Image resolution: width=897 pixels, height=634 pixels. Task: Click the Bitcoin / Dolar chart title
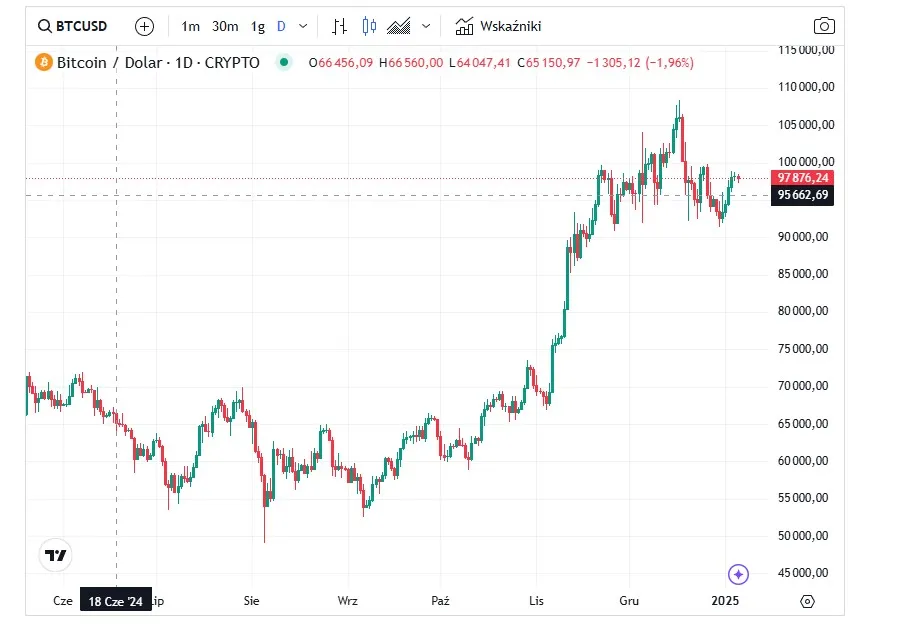click(x=158, y=63)
